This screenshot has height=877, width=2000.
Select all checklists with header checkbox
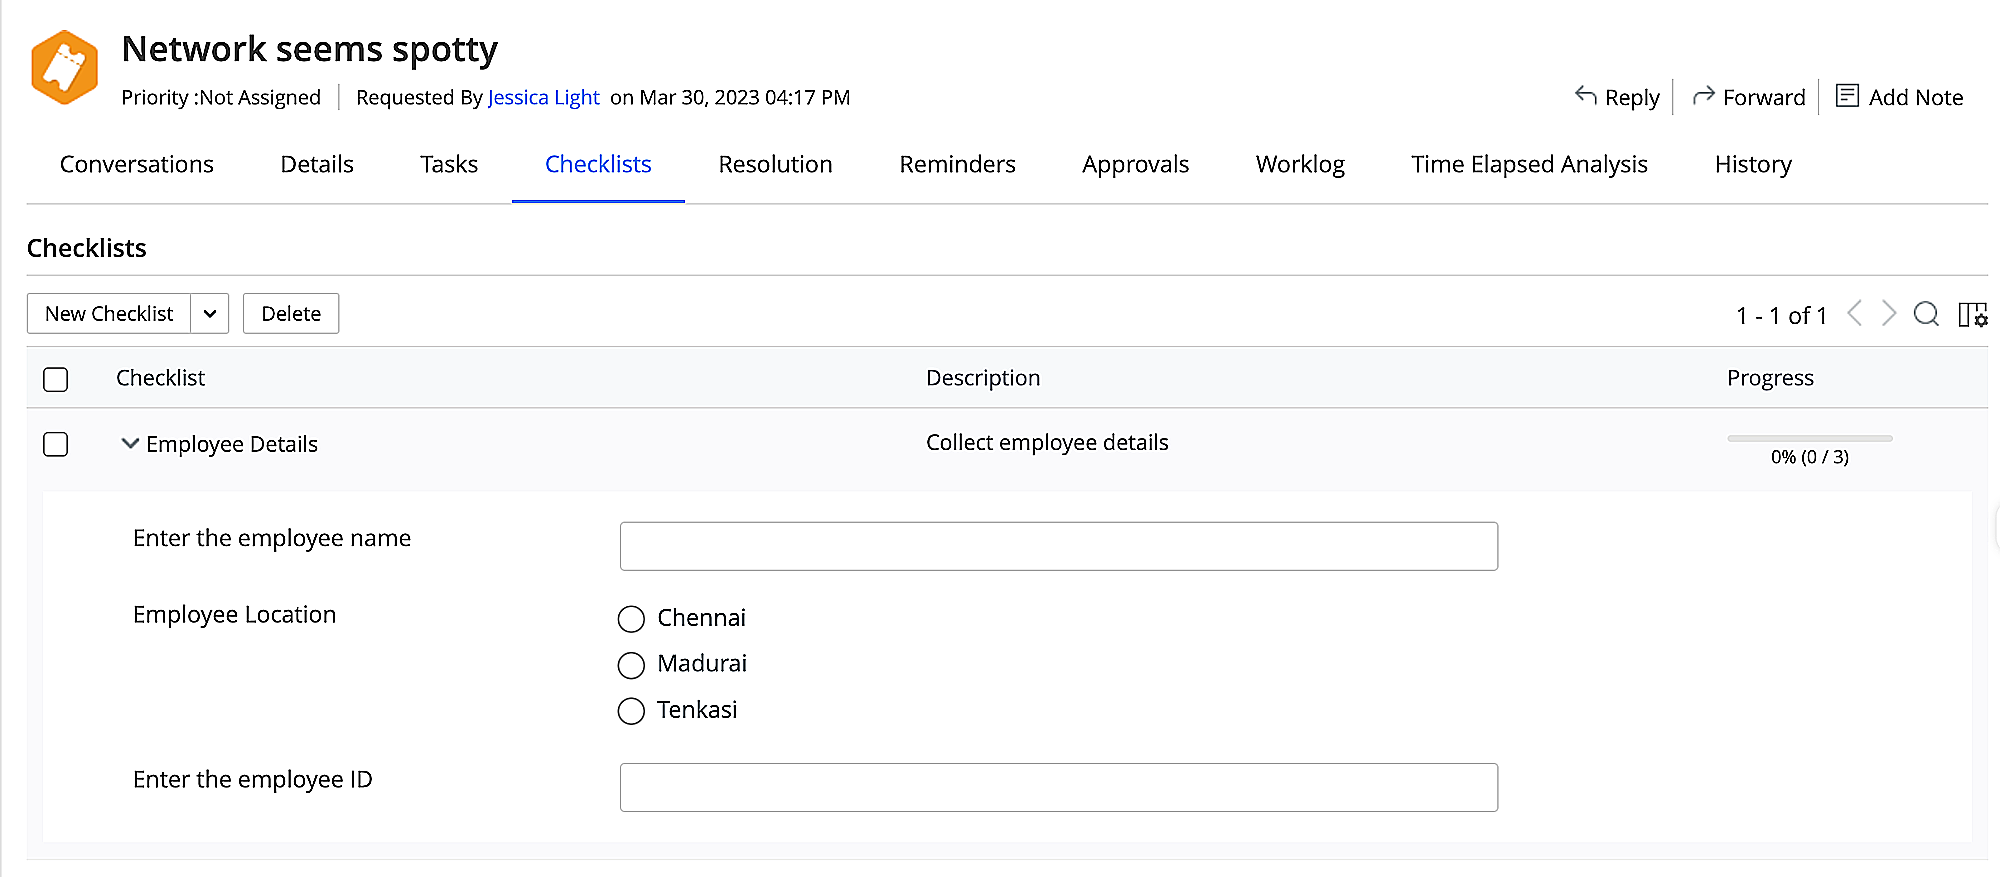click(x=56, y=379)
